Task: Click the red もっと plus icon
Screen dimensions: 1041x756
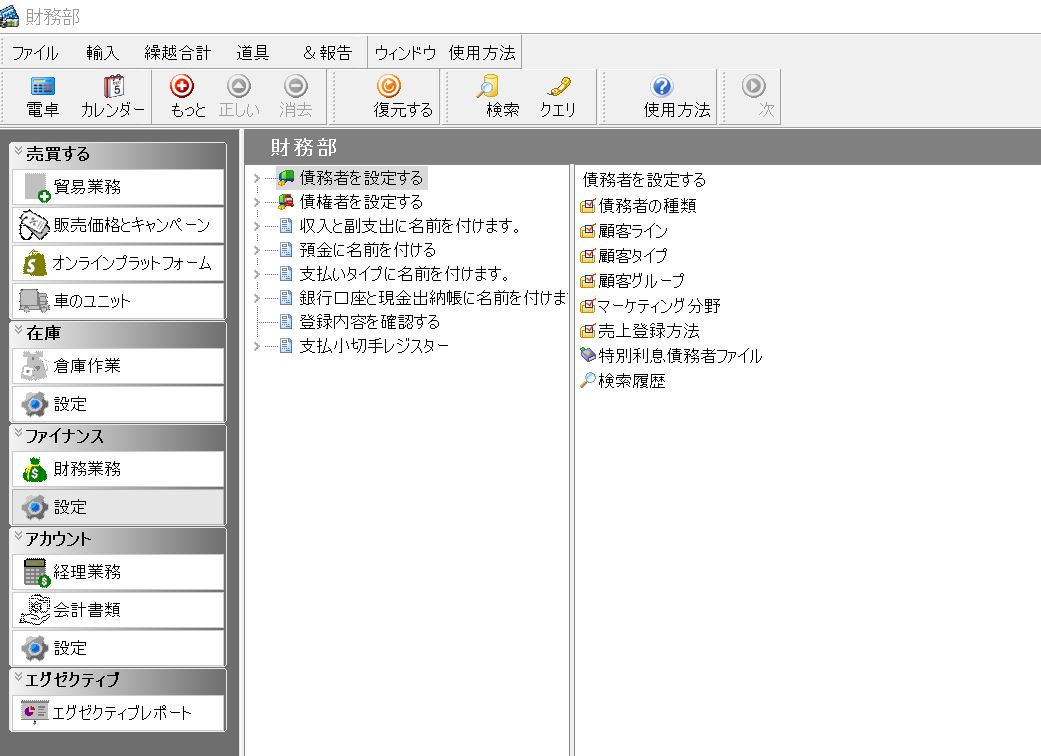Action: 182,87
